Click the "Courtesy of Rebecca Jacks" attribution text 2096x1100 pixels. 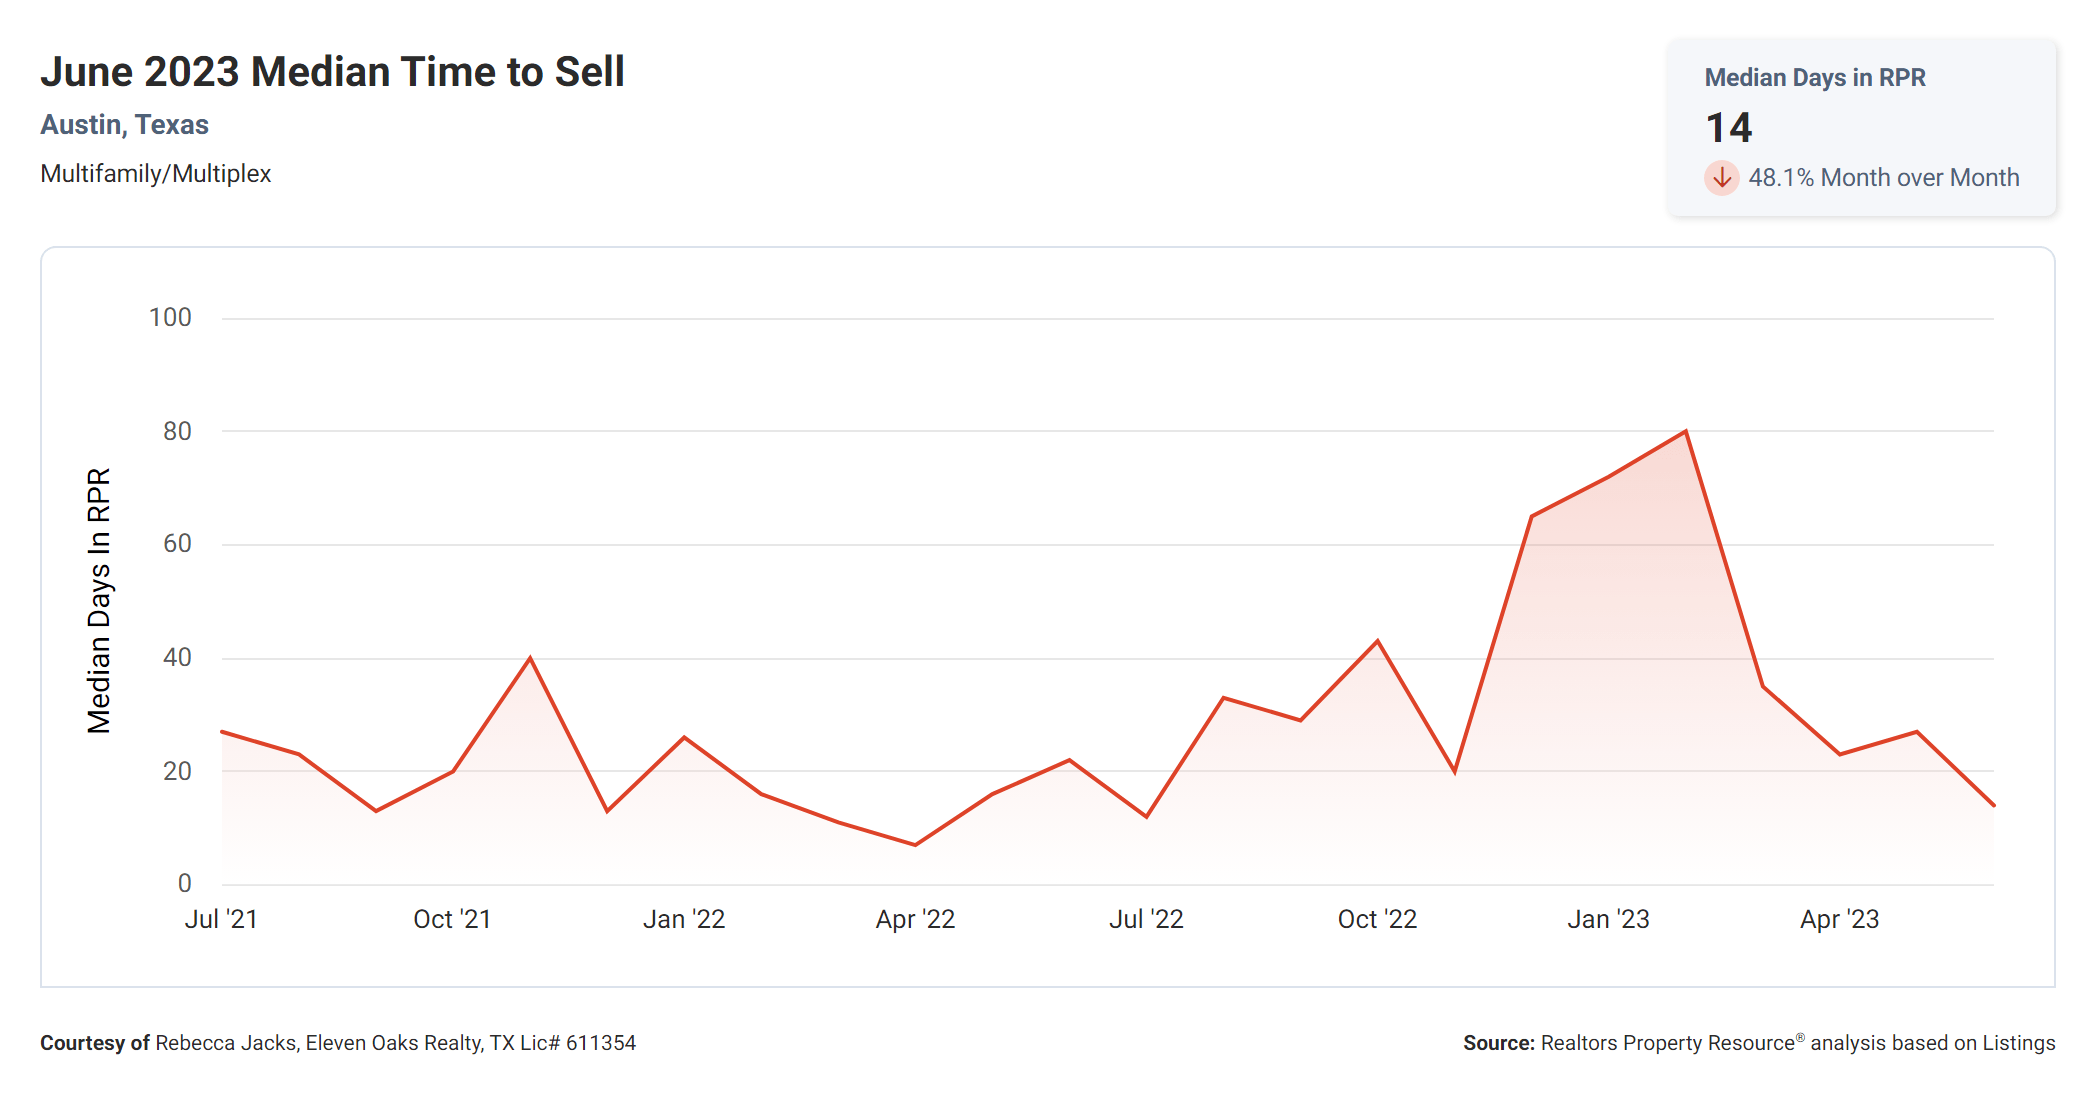pyautogui.click(x=337, y=1043)
